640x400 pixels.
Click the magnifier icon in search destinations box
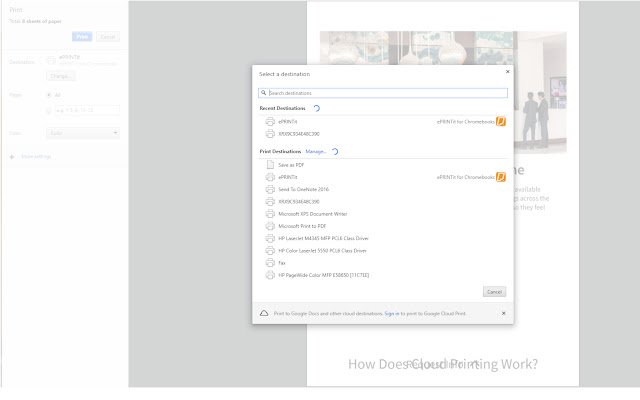(264, 93)
